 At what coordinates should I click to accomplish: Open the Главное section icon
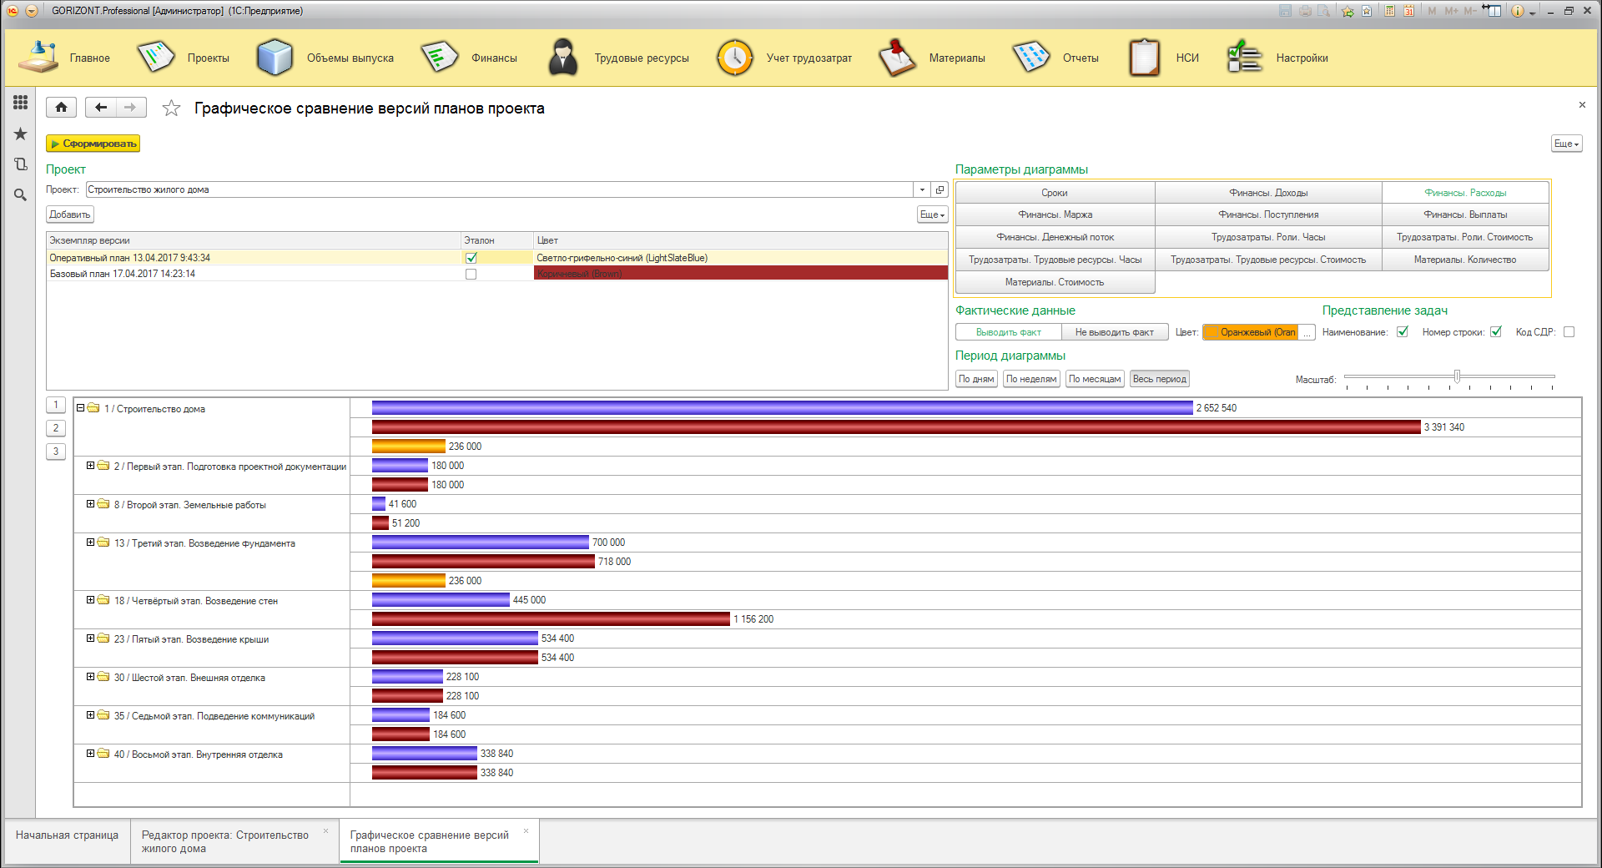point(38,58)
